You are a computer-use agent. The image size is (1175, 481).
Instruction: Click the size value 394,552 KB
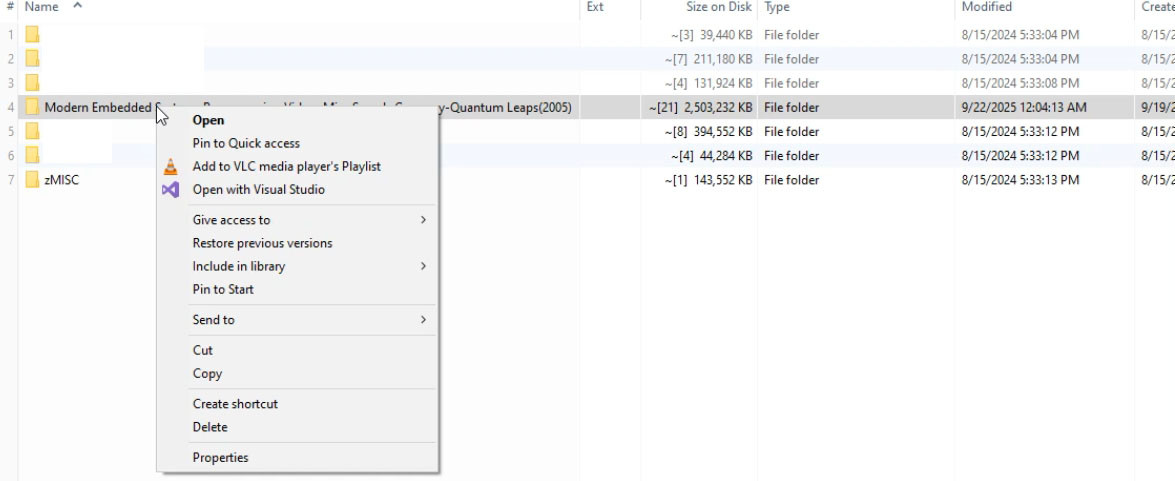point(725,131)
